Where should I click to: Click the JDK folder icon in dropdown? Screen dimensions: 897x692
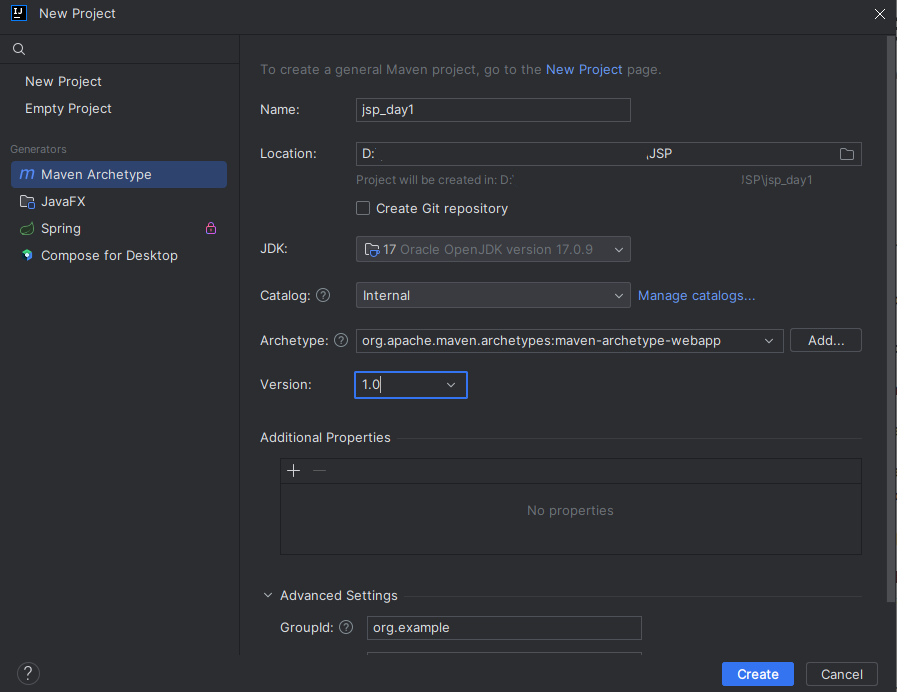tap(372, 249)
